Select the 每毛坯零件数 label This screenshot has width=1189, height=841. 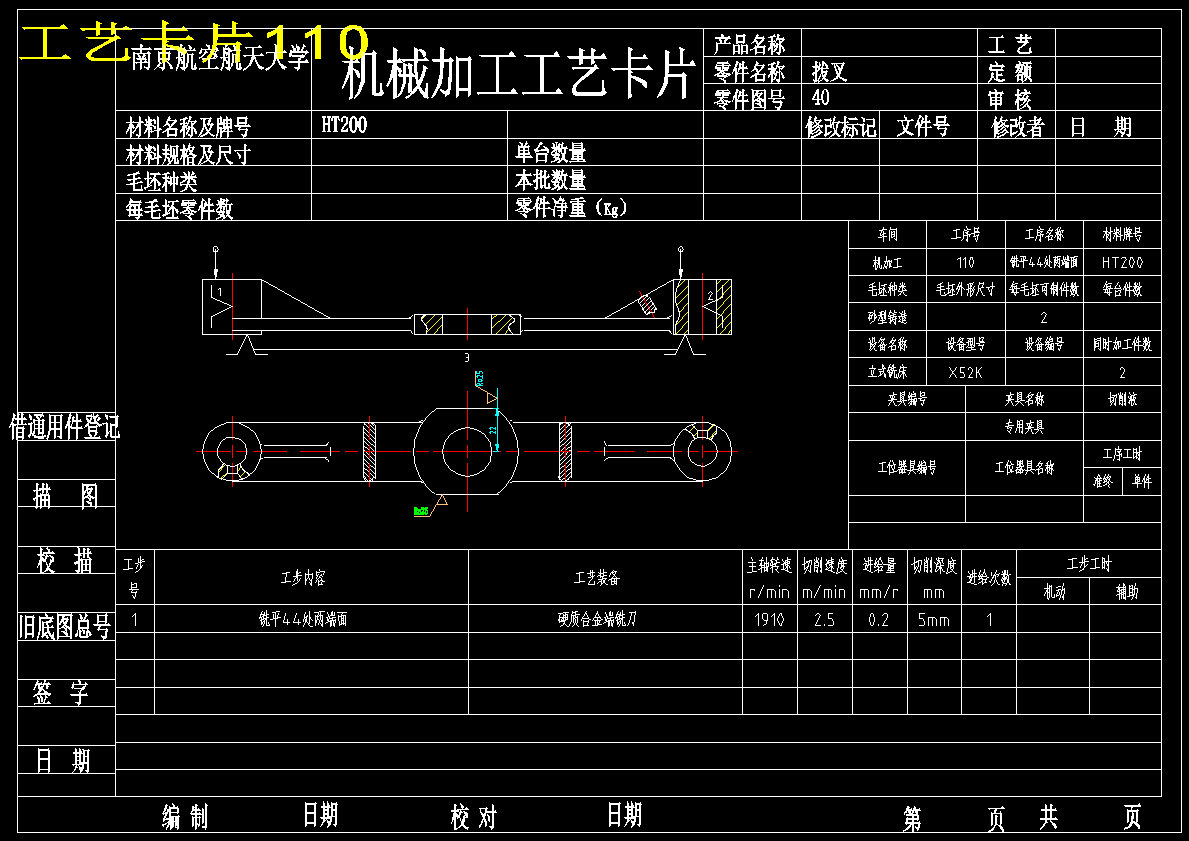179,209
